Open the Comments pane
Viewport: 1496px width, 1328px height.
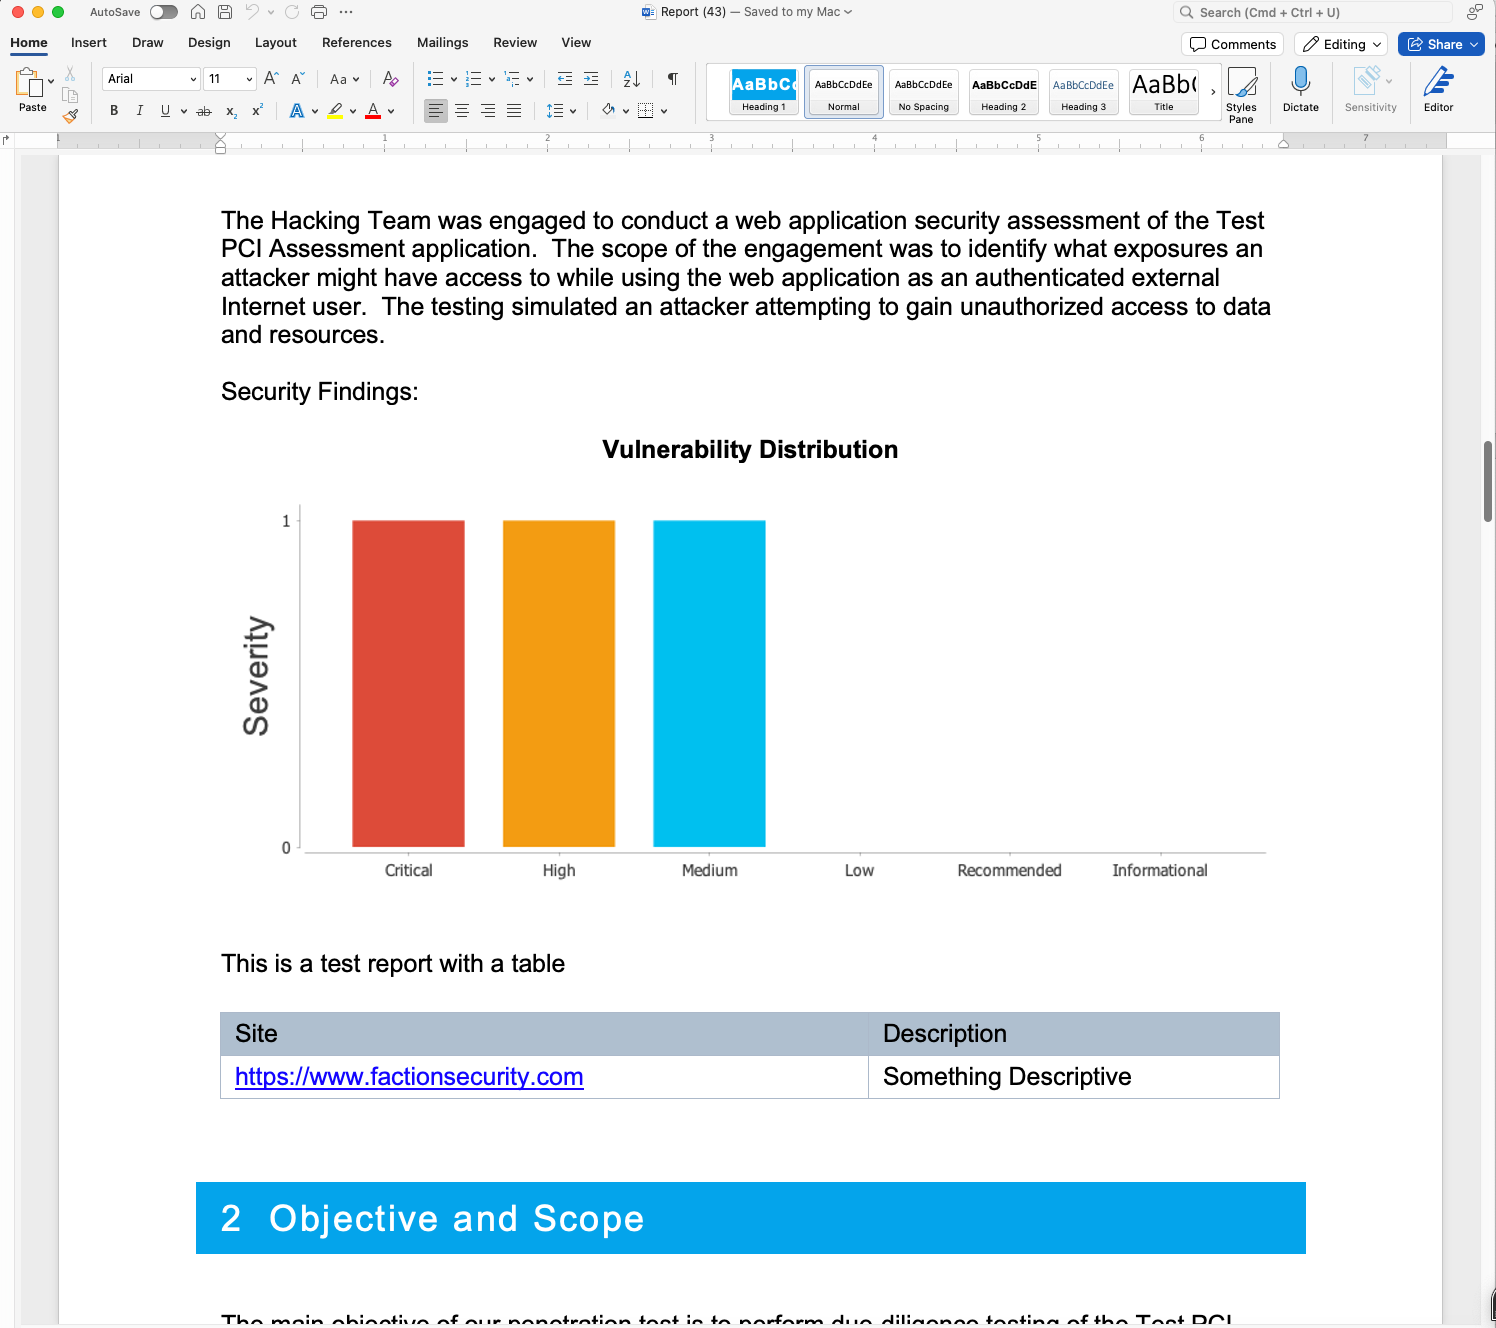[1233, 44]
